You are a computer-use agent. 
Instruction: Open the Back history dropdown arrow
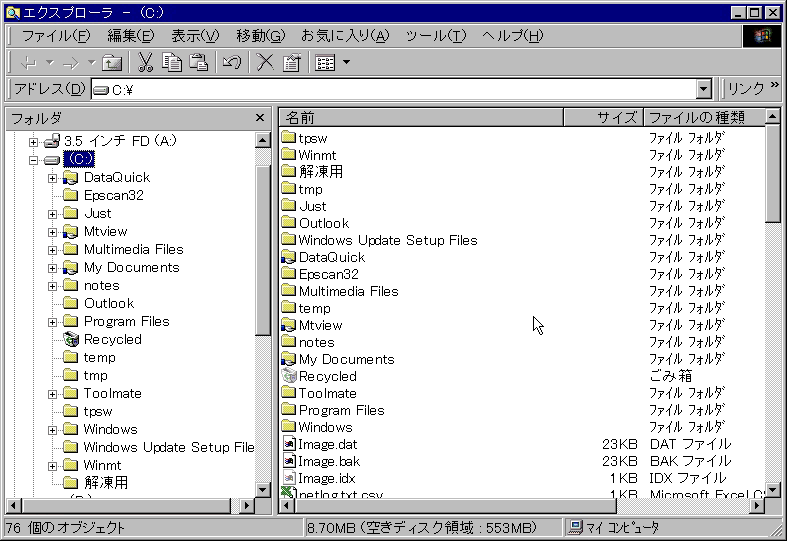tap(50, 63)
